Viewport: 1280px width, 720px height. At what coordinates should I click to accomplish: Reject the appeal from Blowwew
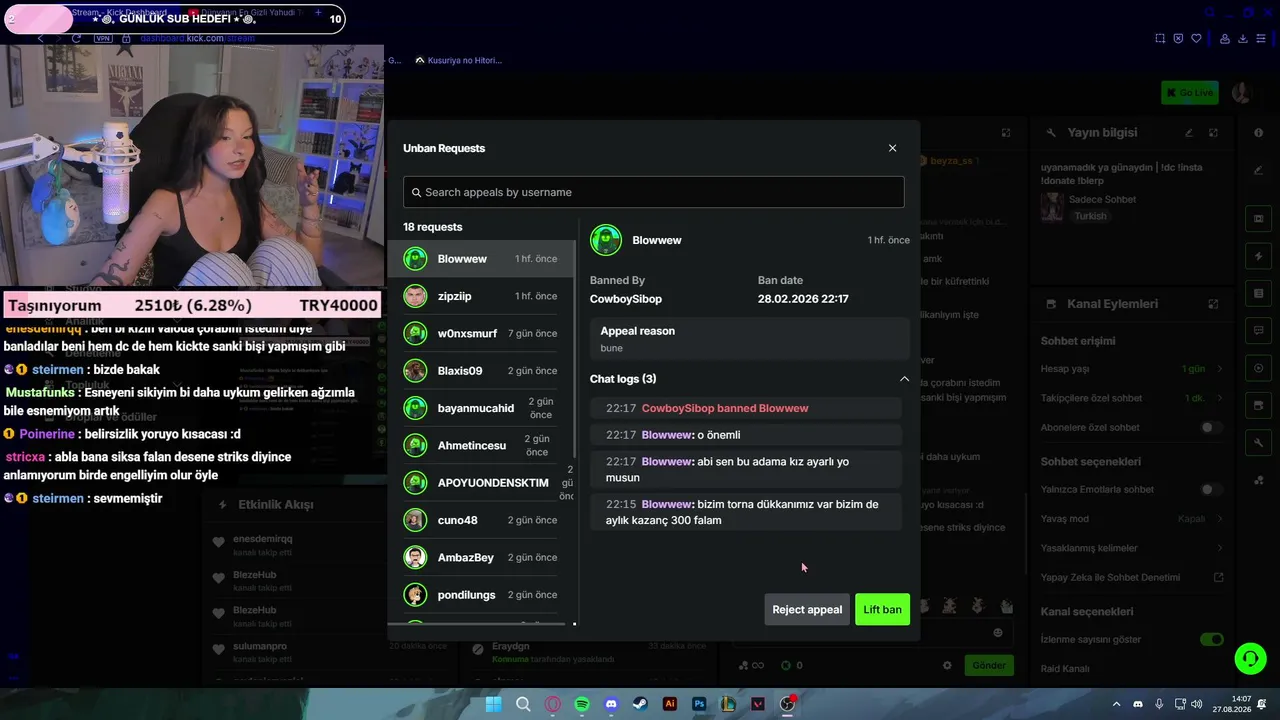[807, 610]
